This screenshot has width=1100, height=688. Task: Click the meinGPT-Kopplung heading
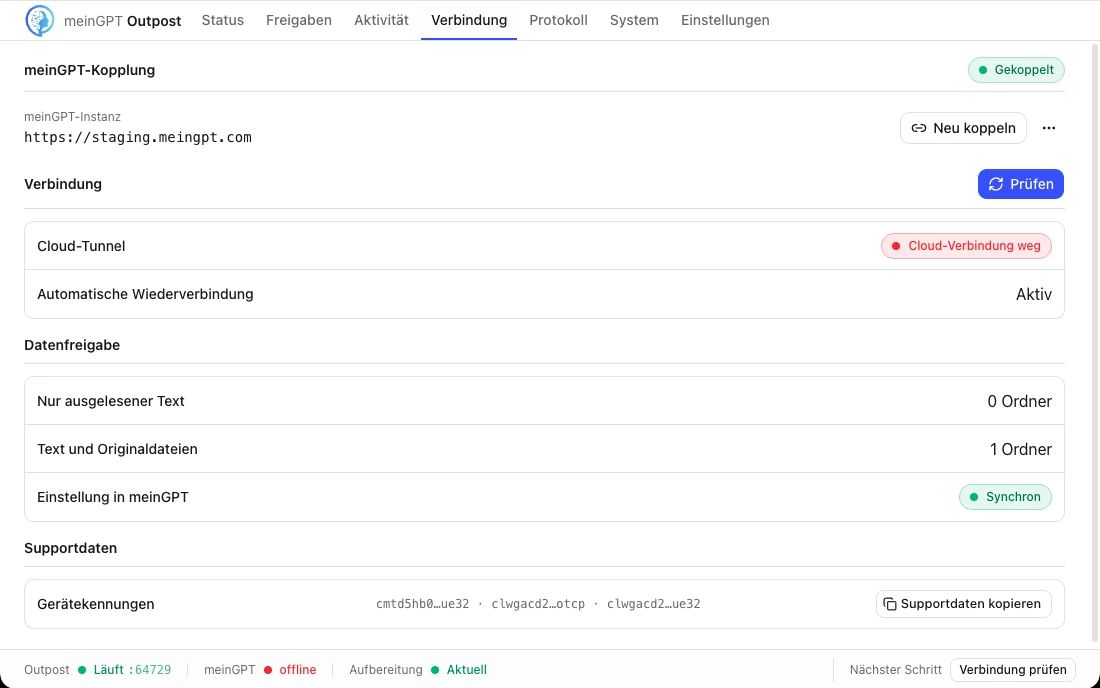90,70
